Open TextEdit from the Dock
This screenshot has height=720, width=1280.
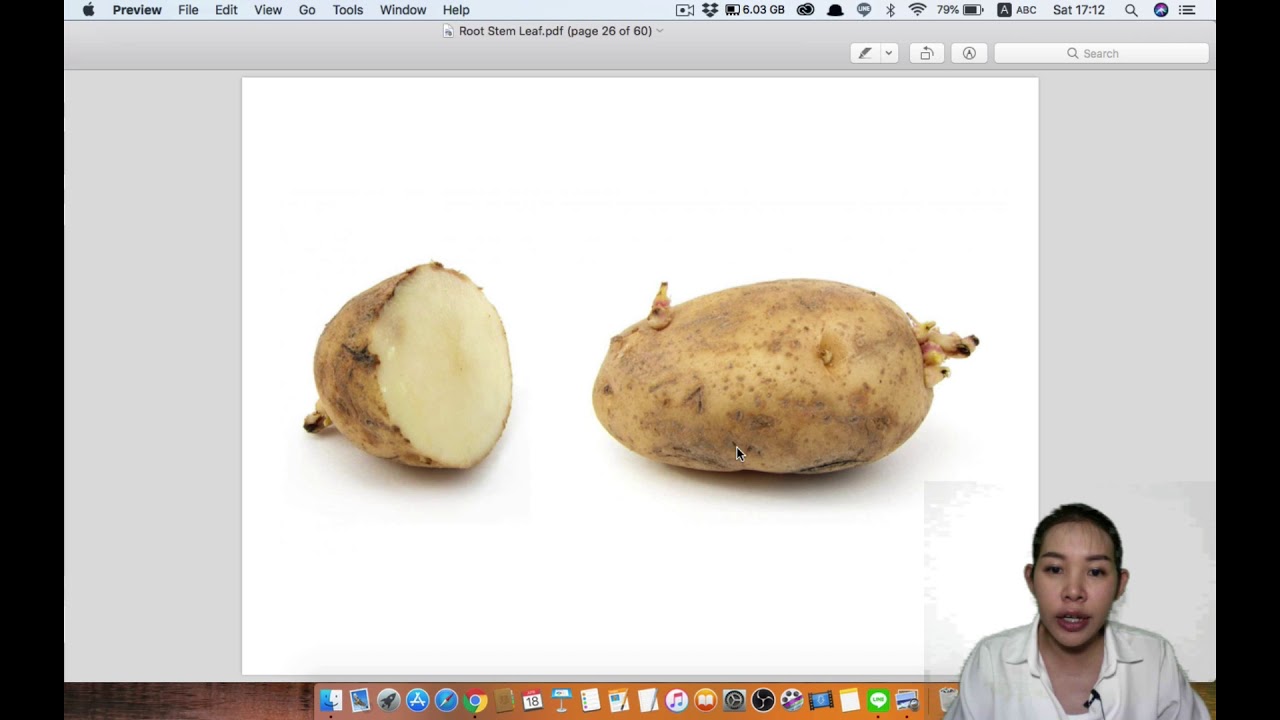tap(648, 701)
